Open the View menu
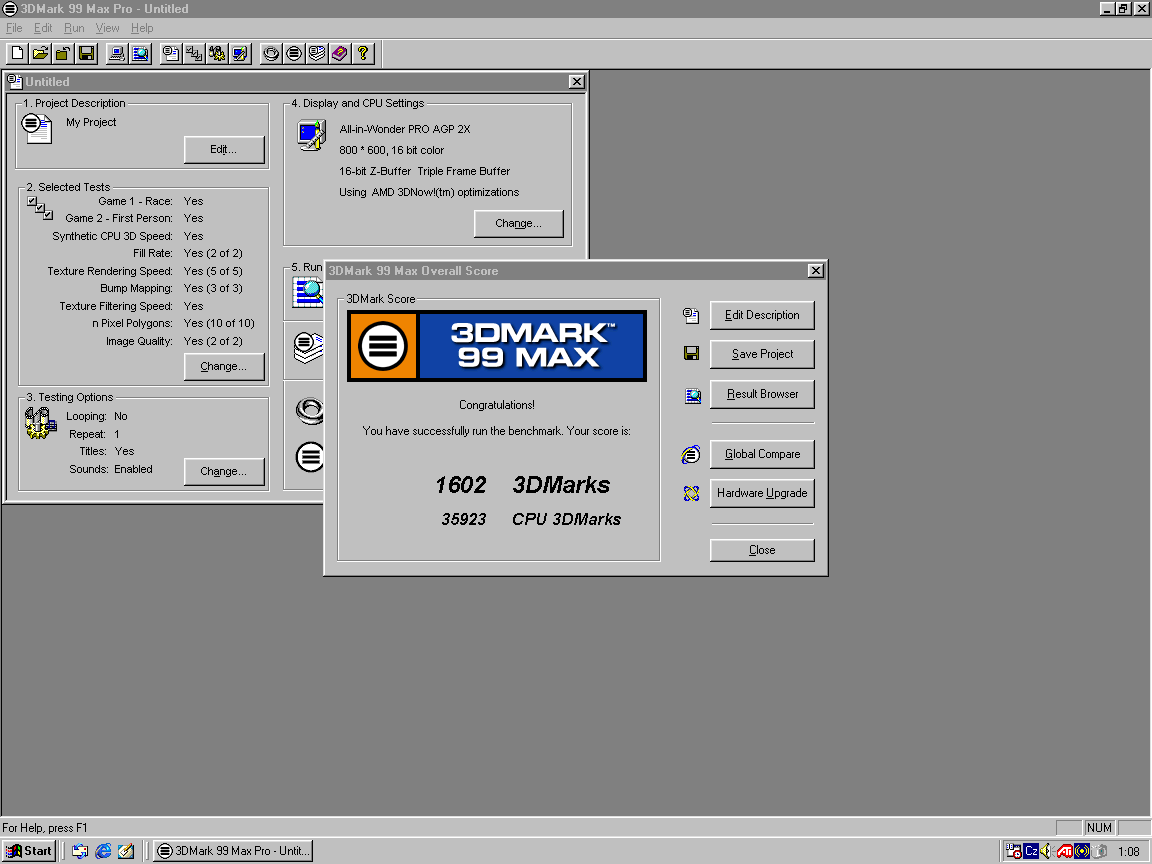The width and height of the screenshot is (1152, 864). coord(107,28)
